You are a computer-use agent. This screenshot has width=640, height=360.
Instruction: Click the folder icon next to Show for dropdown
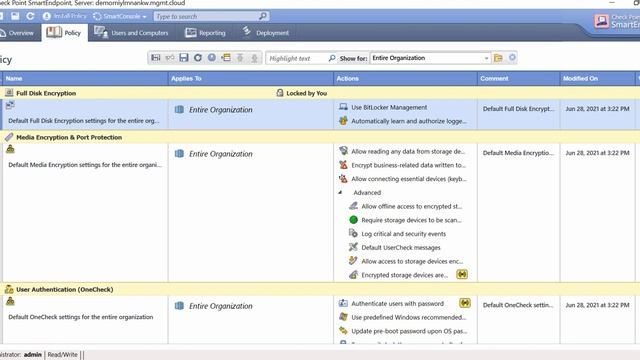498,58
